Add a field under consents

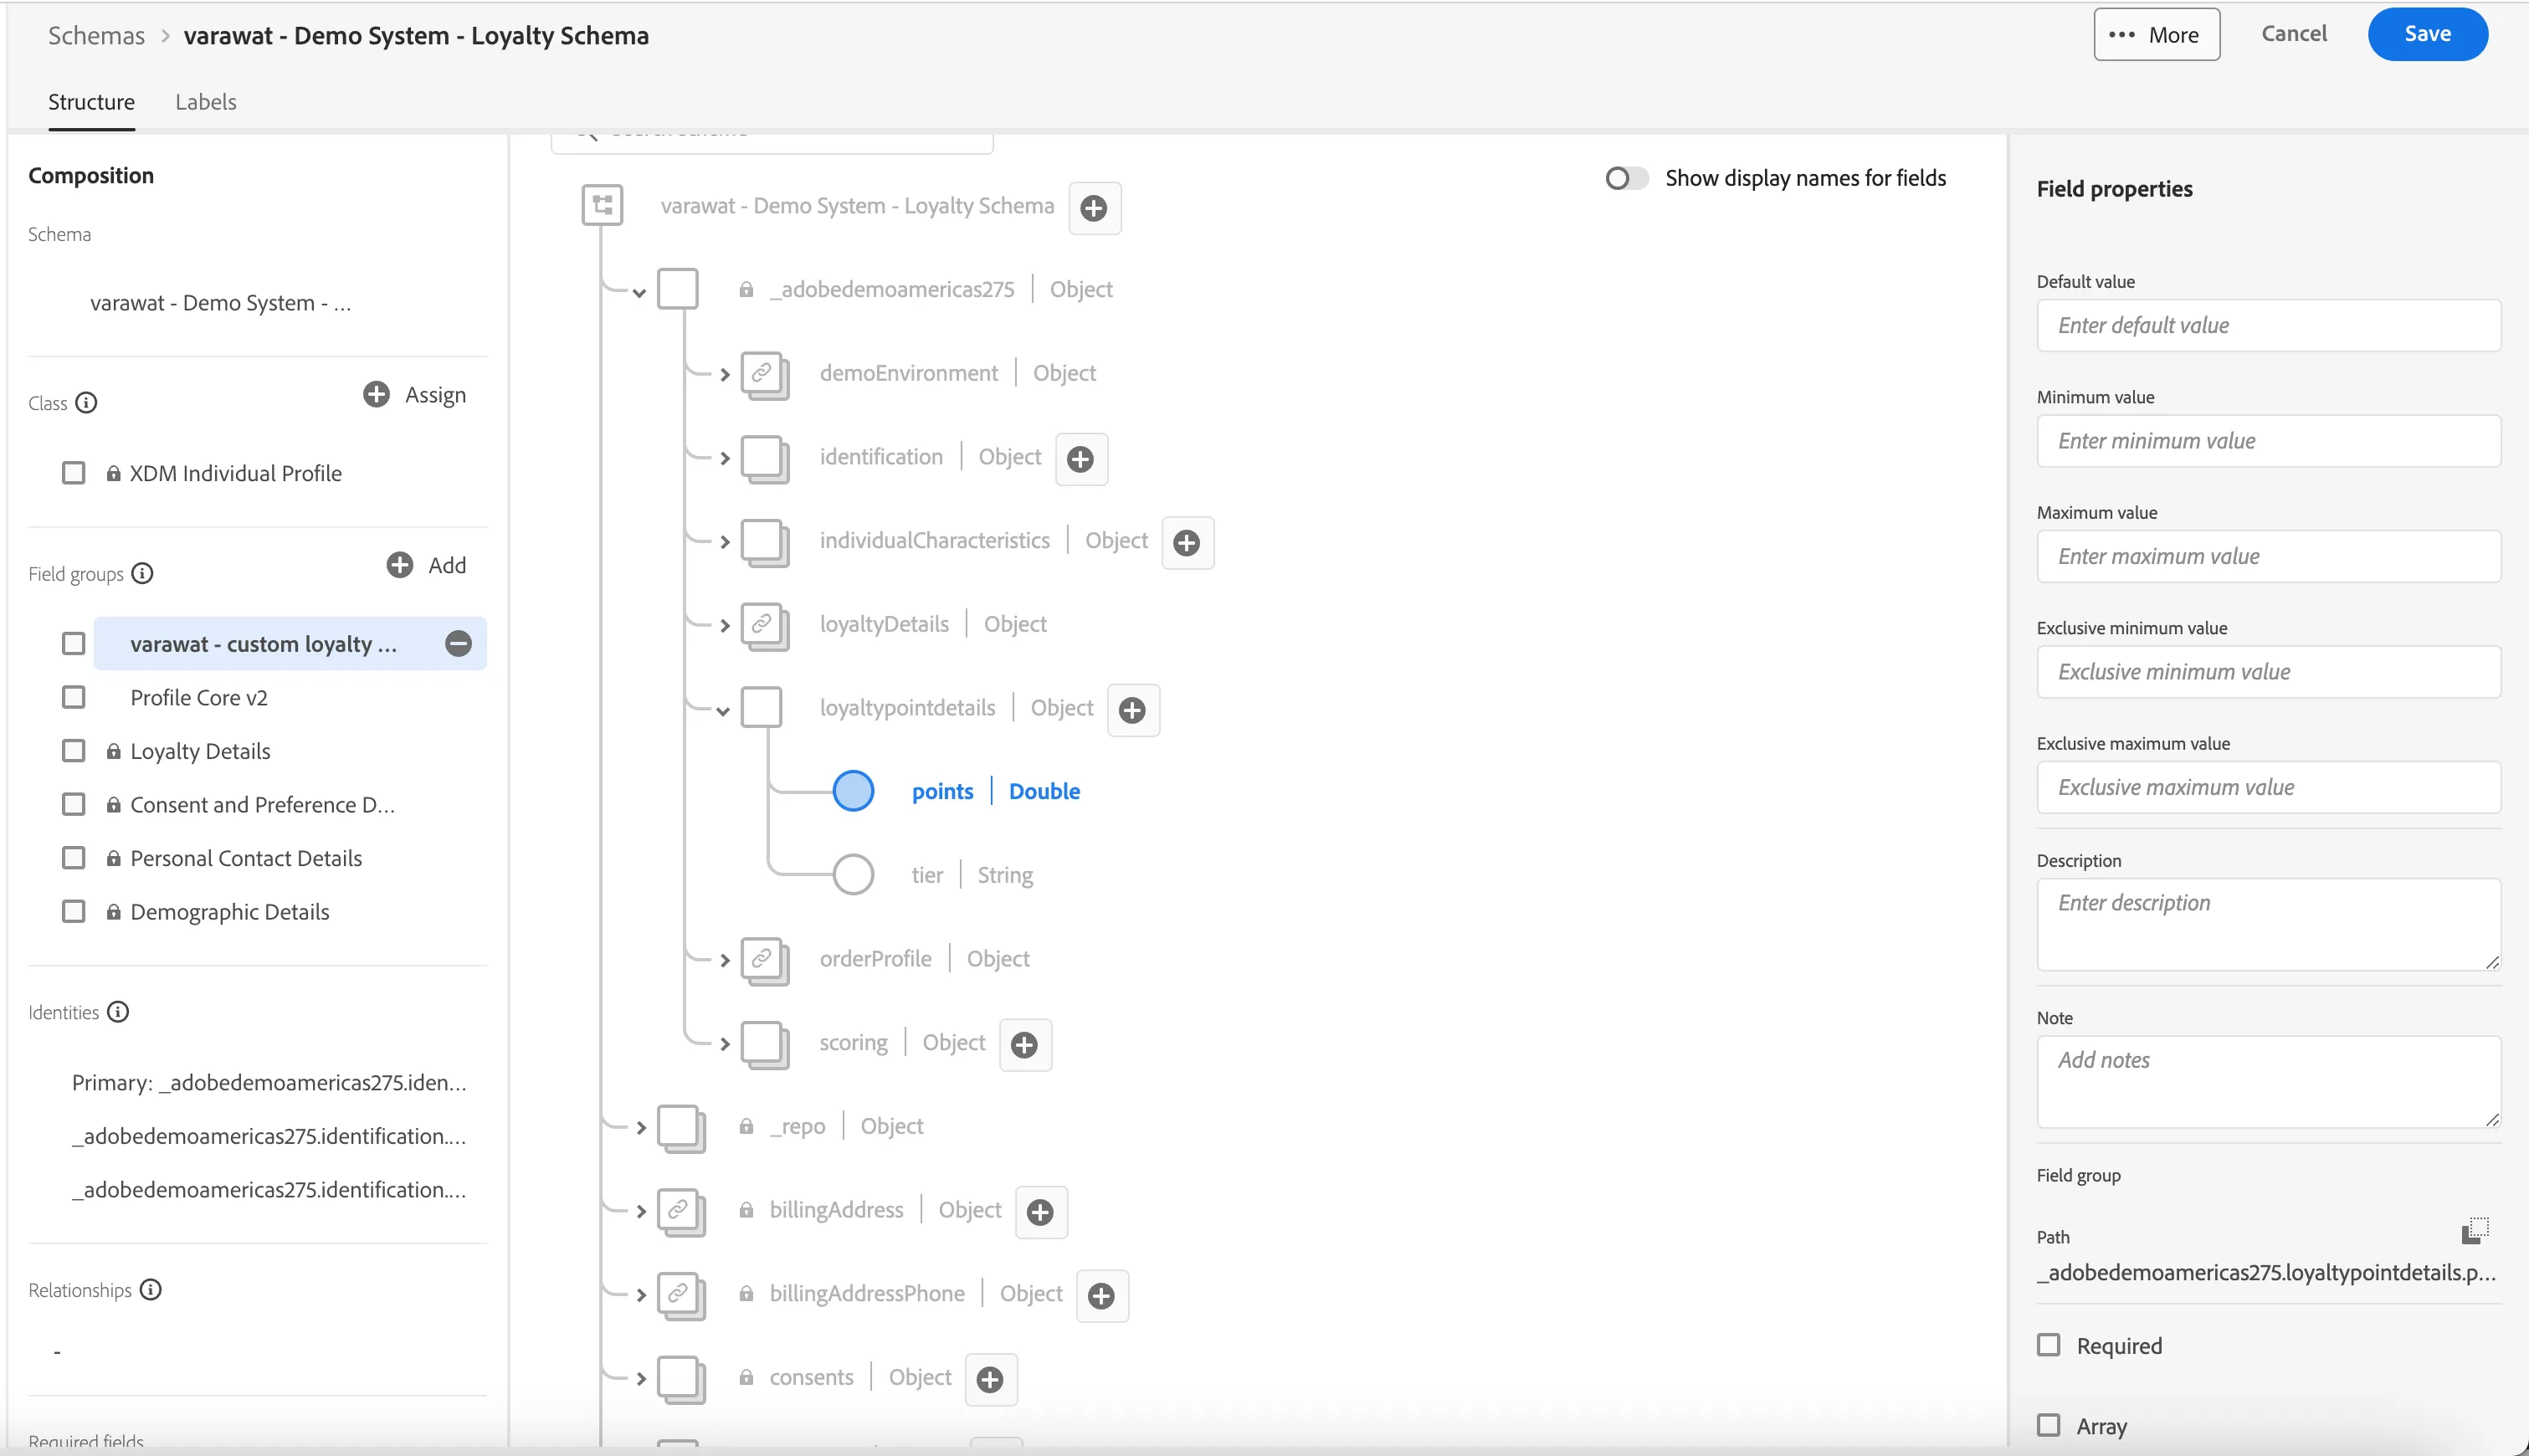coord(990,1380)
